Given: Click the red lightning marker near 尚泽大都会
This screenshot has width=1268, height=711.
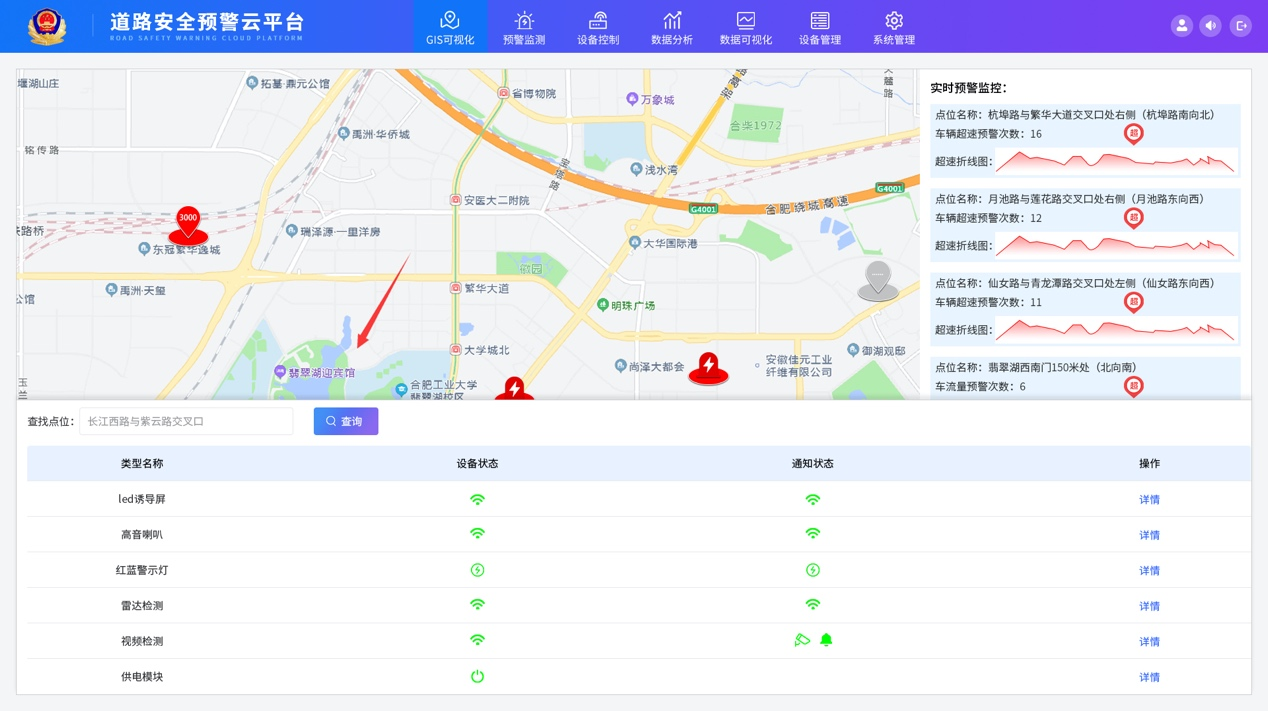Looking at the screenshot, I should click(708, 368).
